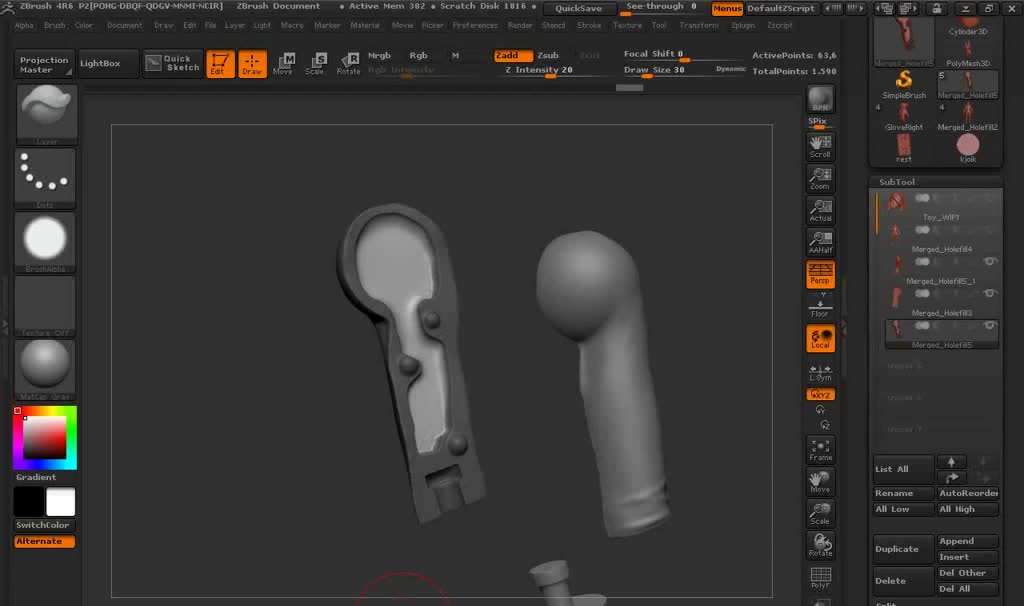
Task: Enable Edit mode on the top shelf
Action: click(220, 64)
